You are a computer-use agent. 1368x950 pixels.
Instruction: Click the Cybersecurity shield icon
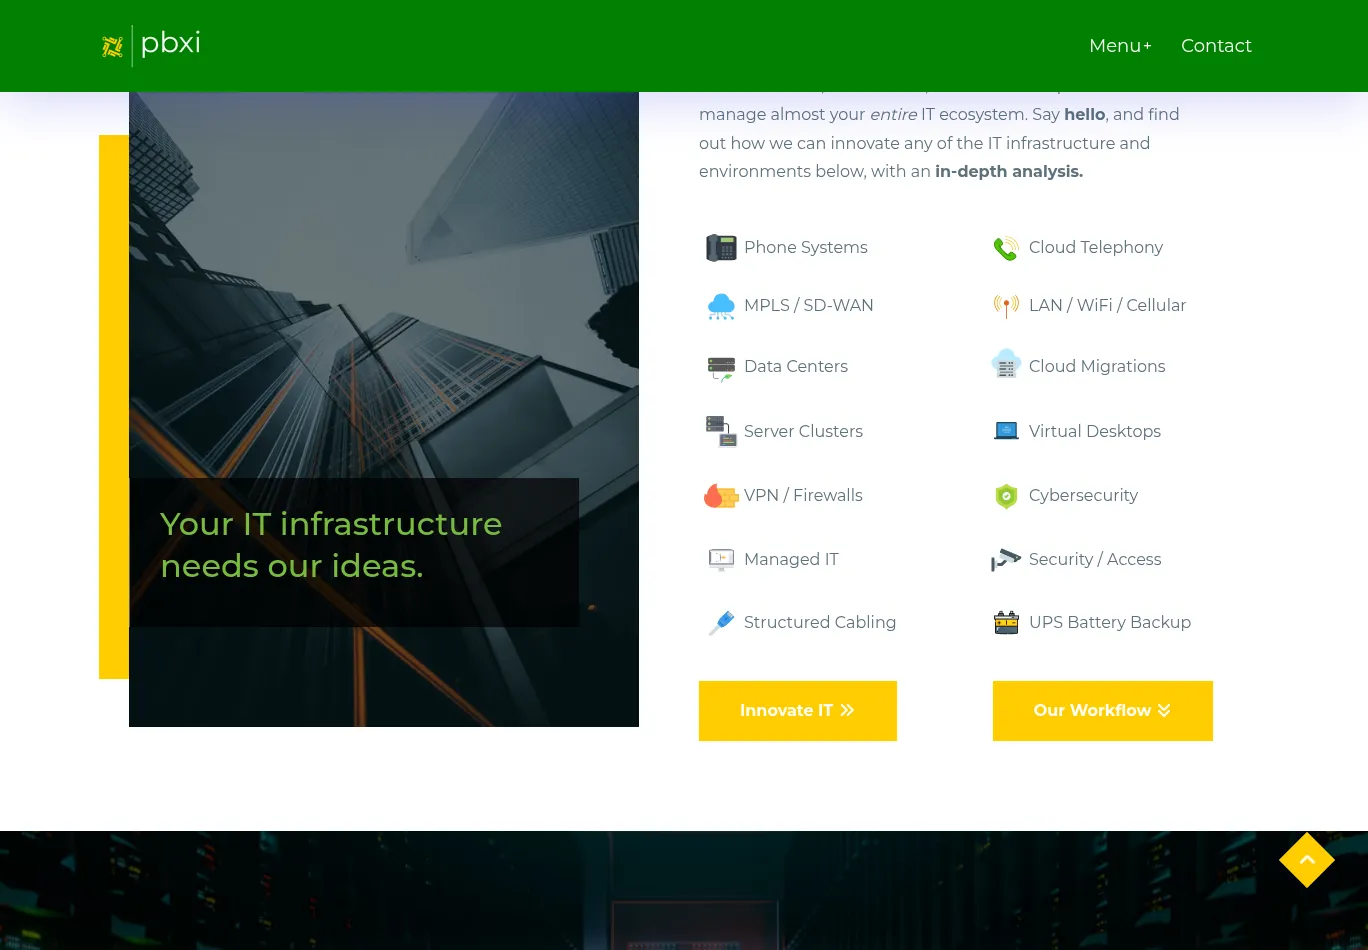pyautogui.click(x=1006, y=496)
